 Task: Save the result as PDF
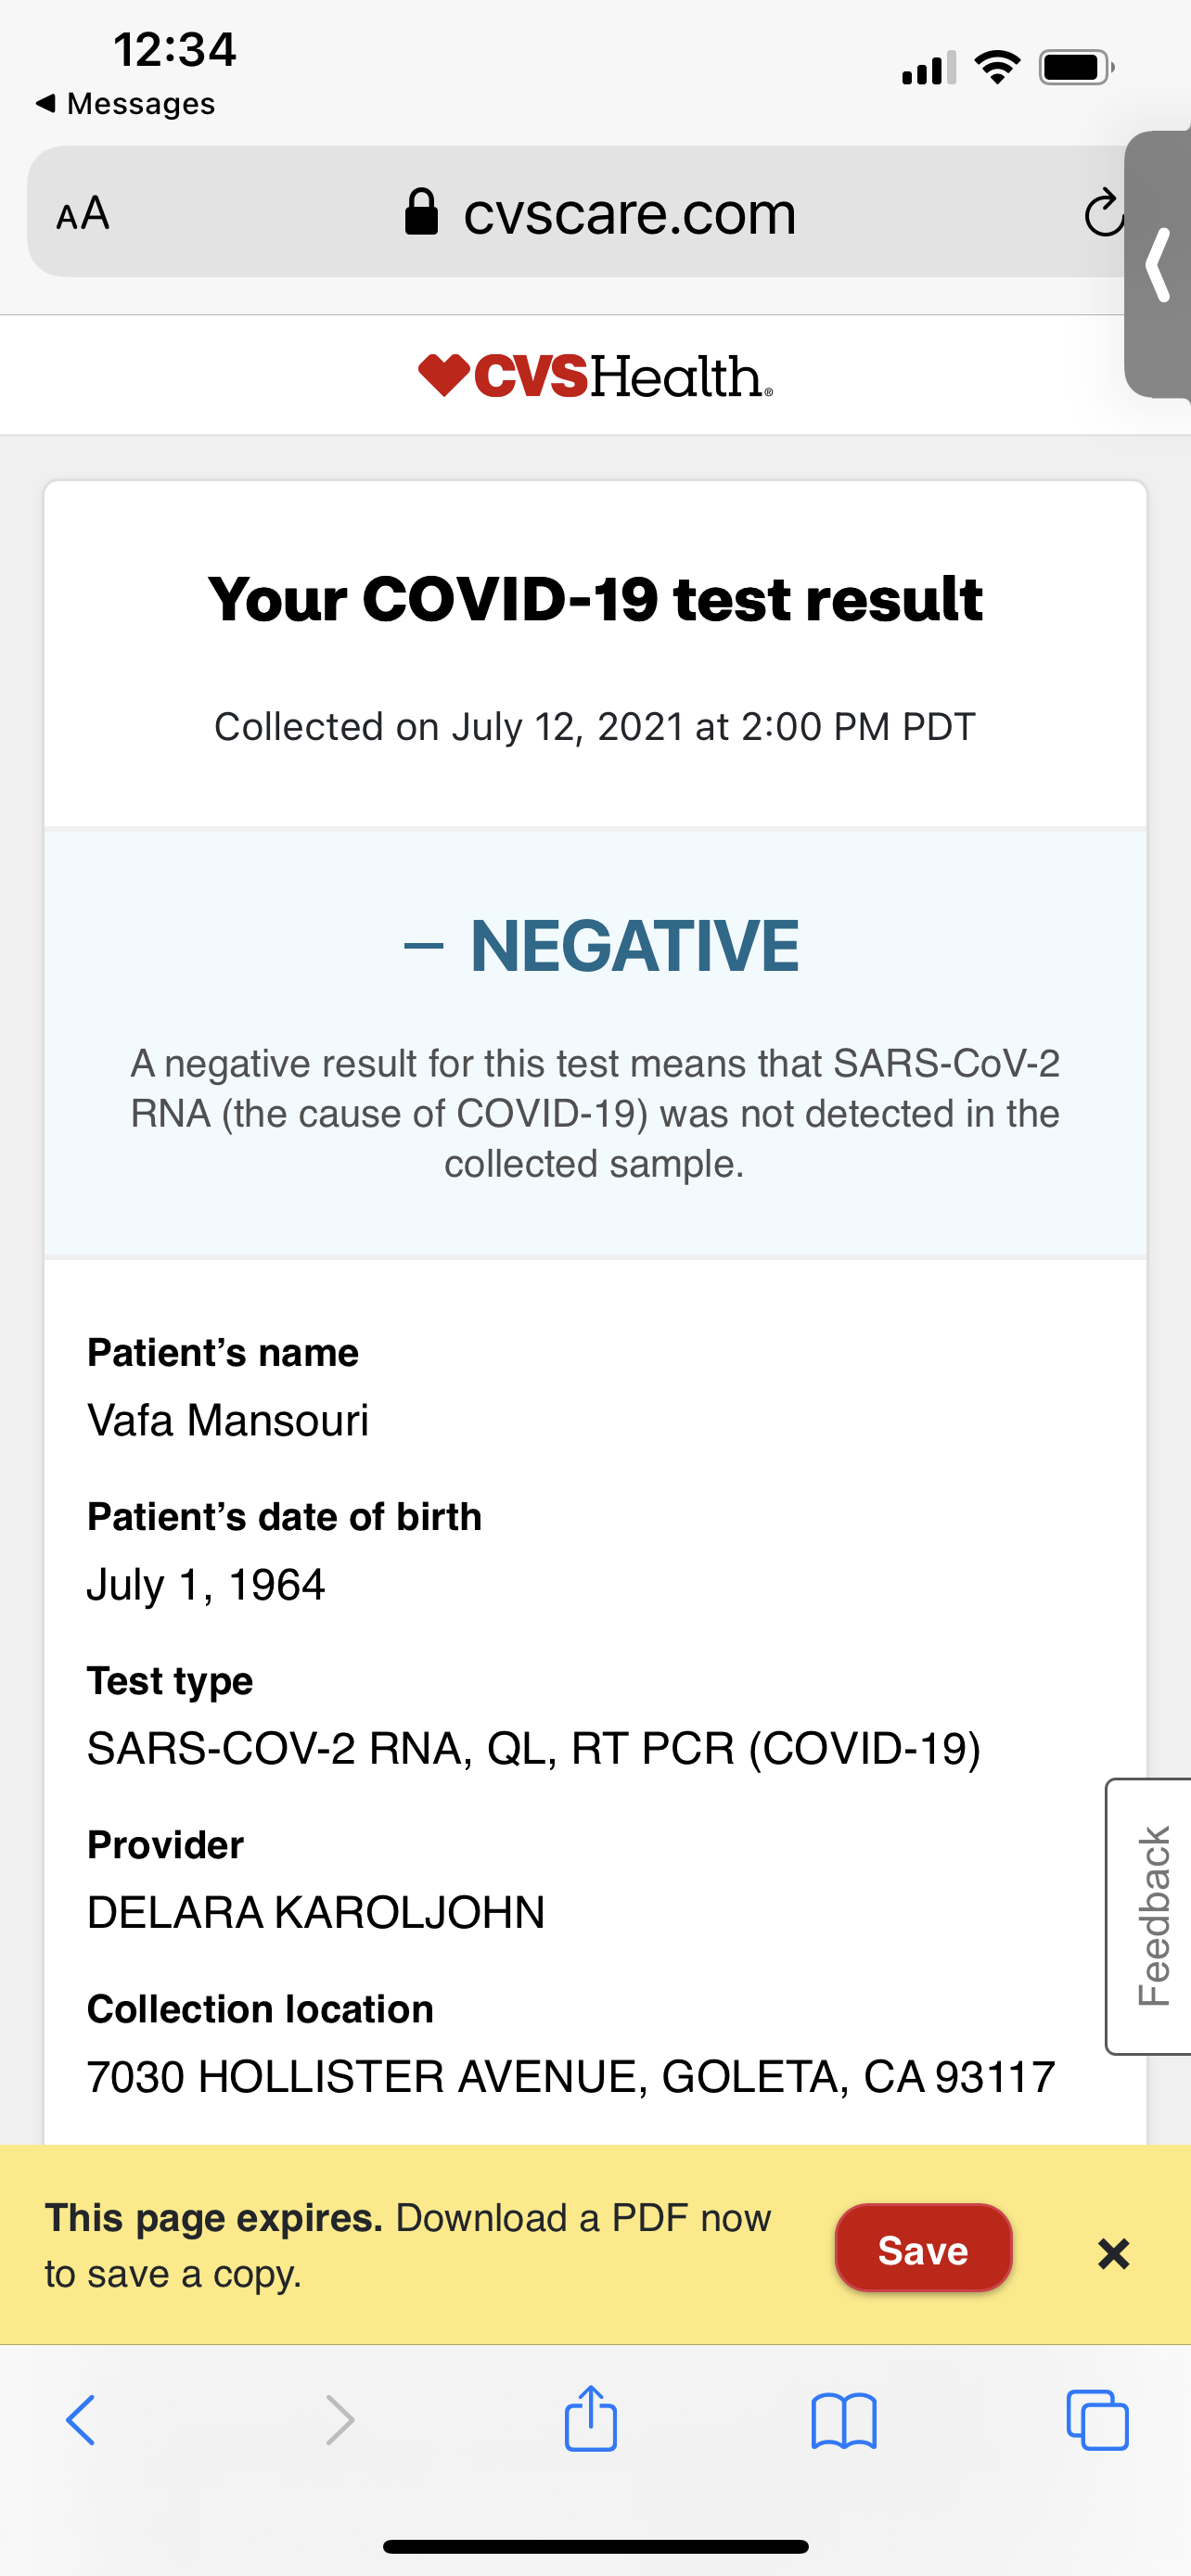coord(923,2250)
